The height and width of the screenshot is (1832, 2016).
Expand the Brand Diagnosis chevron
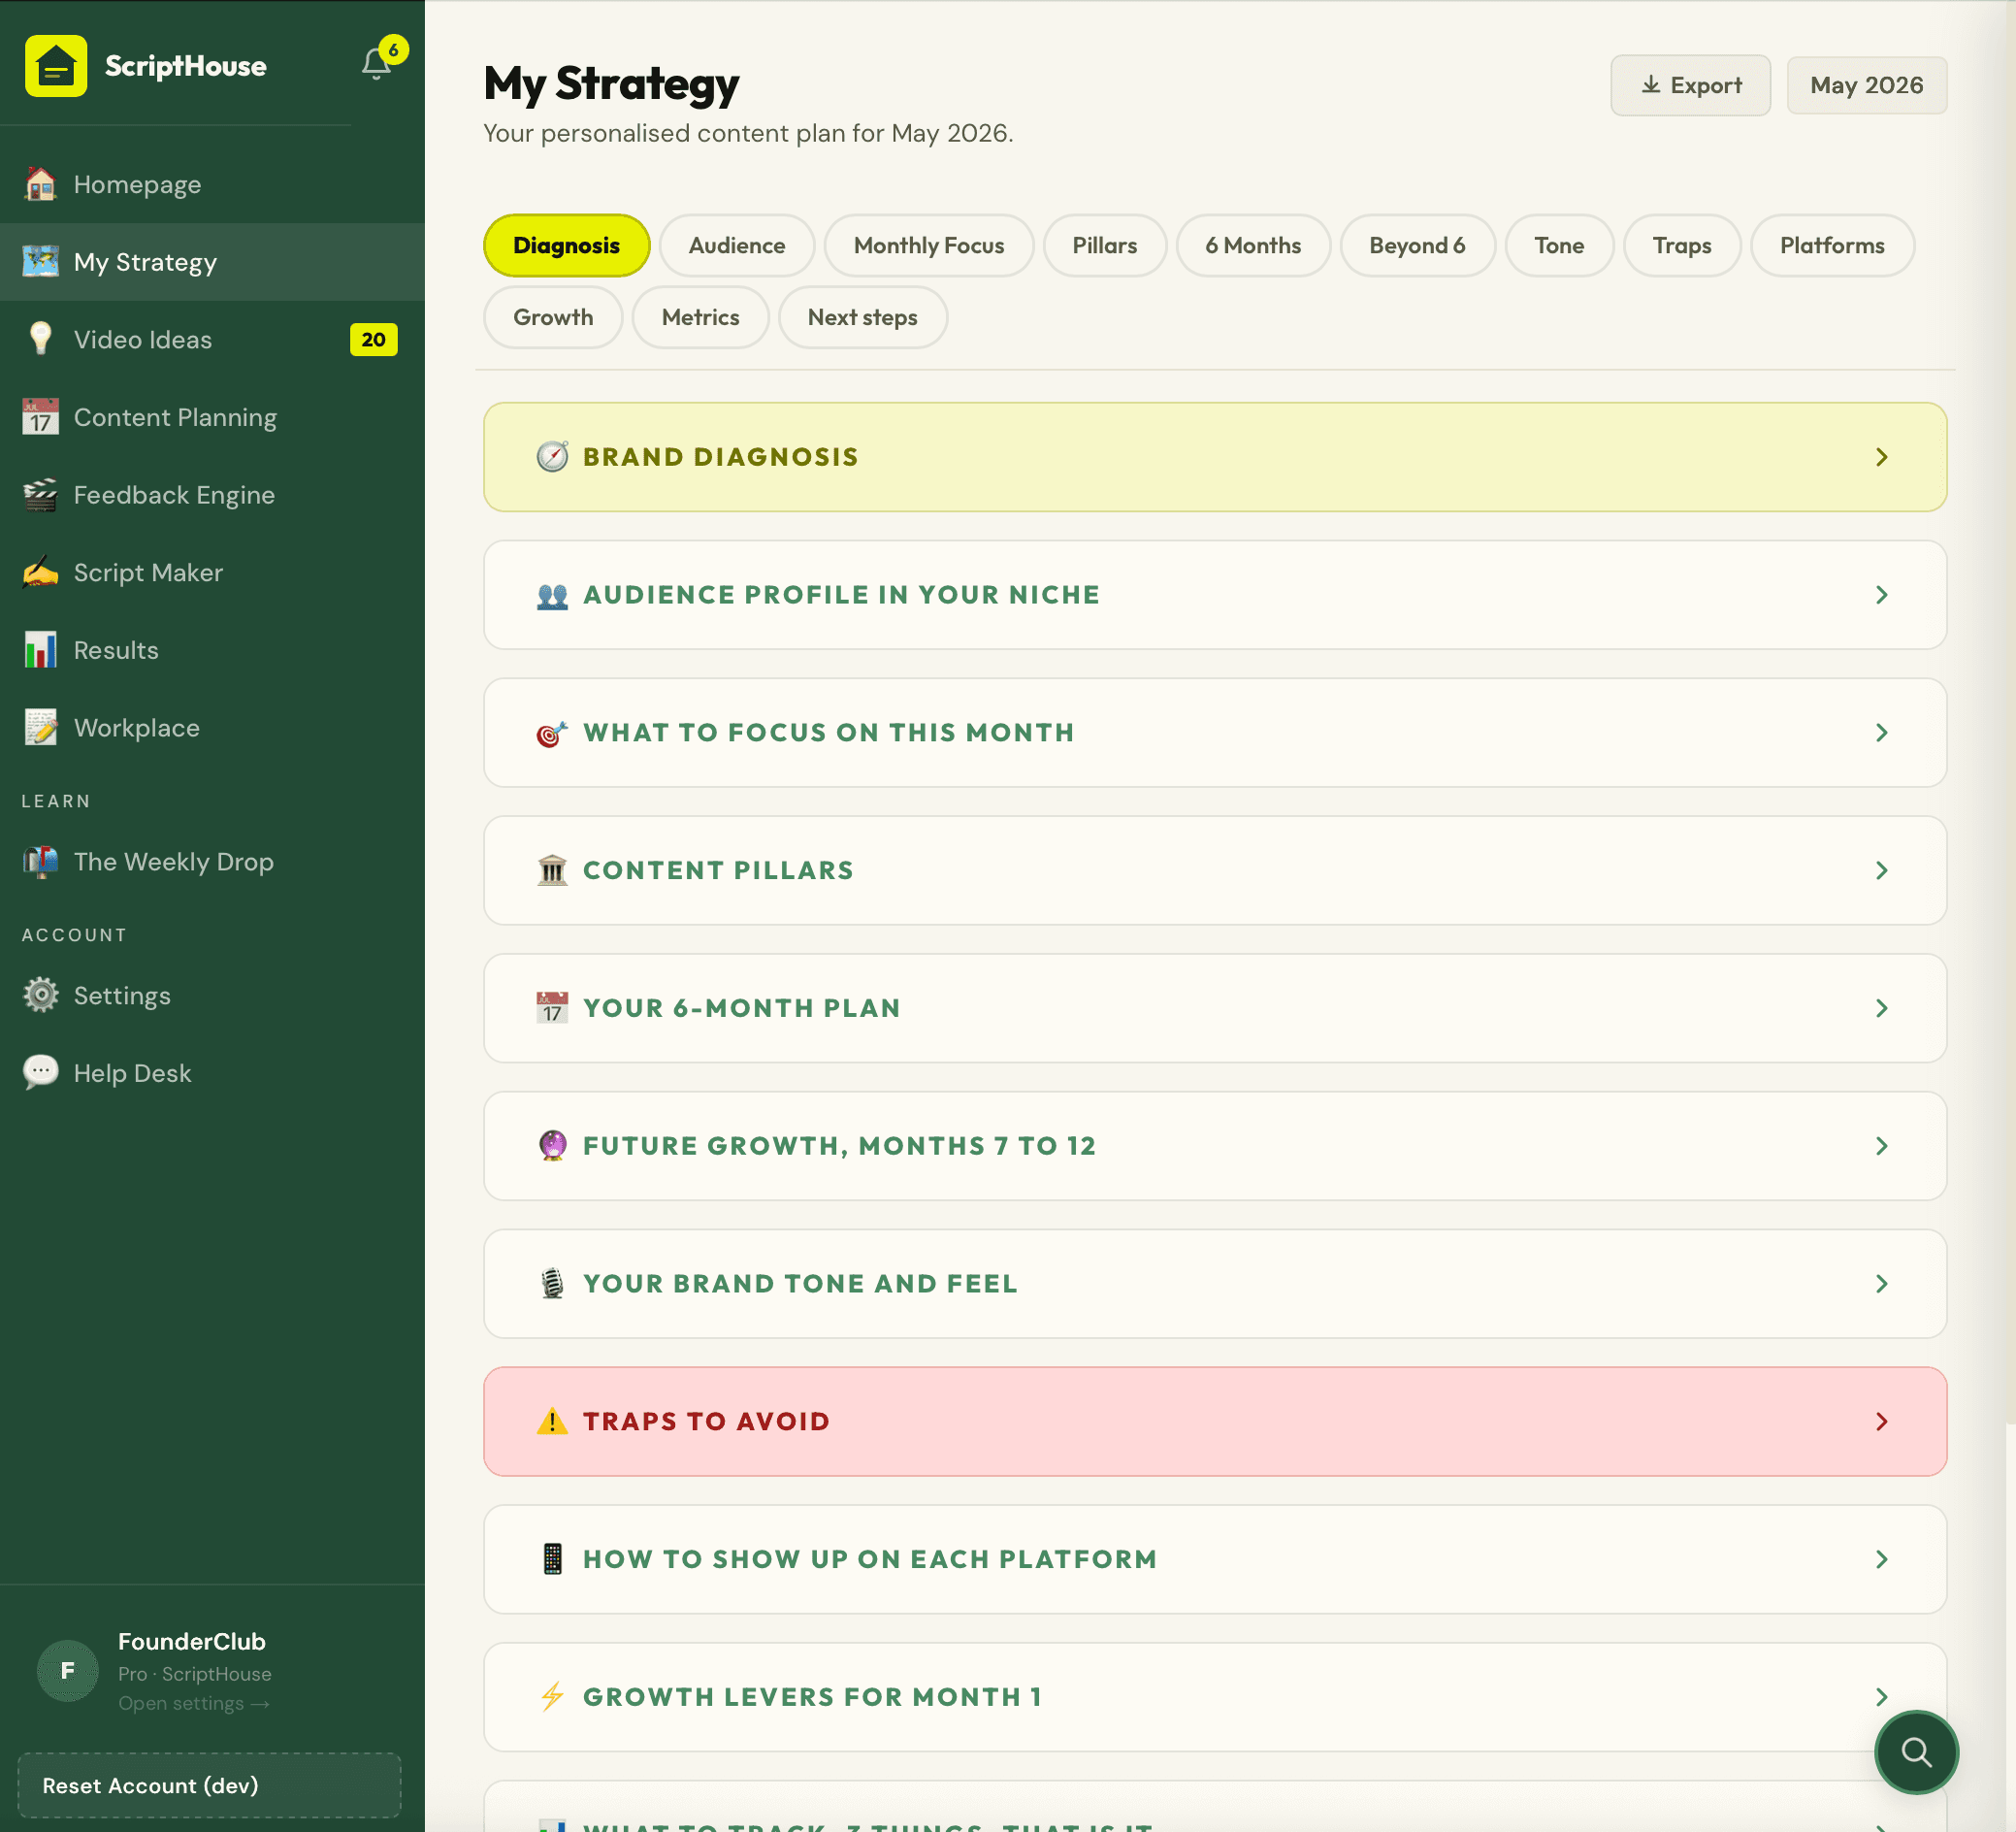pos(1881,457)
